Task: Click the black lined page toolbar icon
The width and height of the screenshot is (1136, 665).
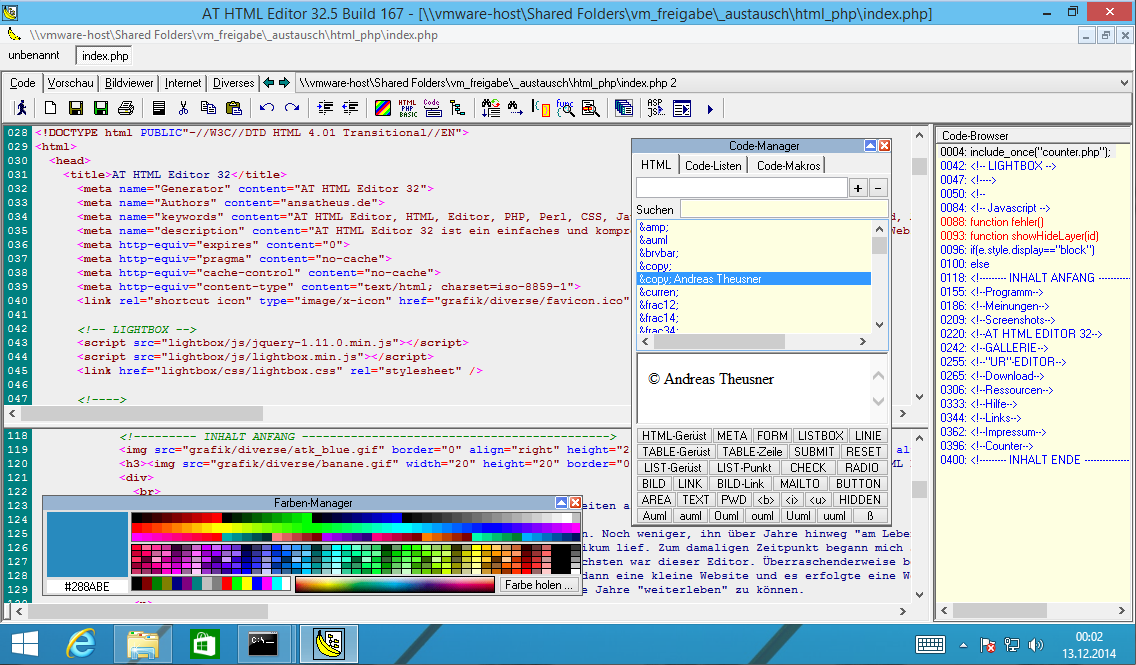Action: (x=159, y=109)
